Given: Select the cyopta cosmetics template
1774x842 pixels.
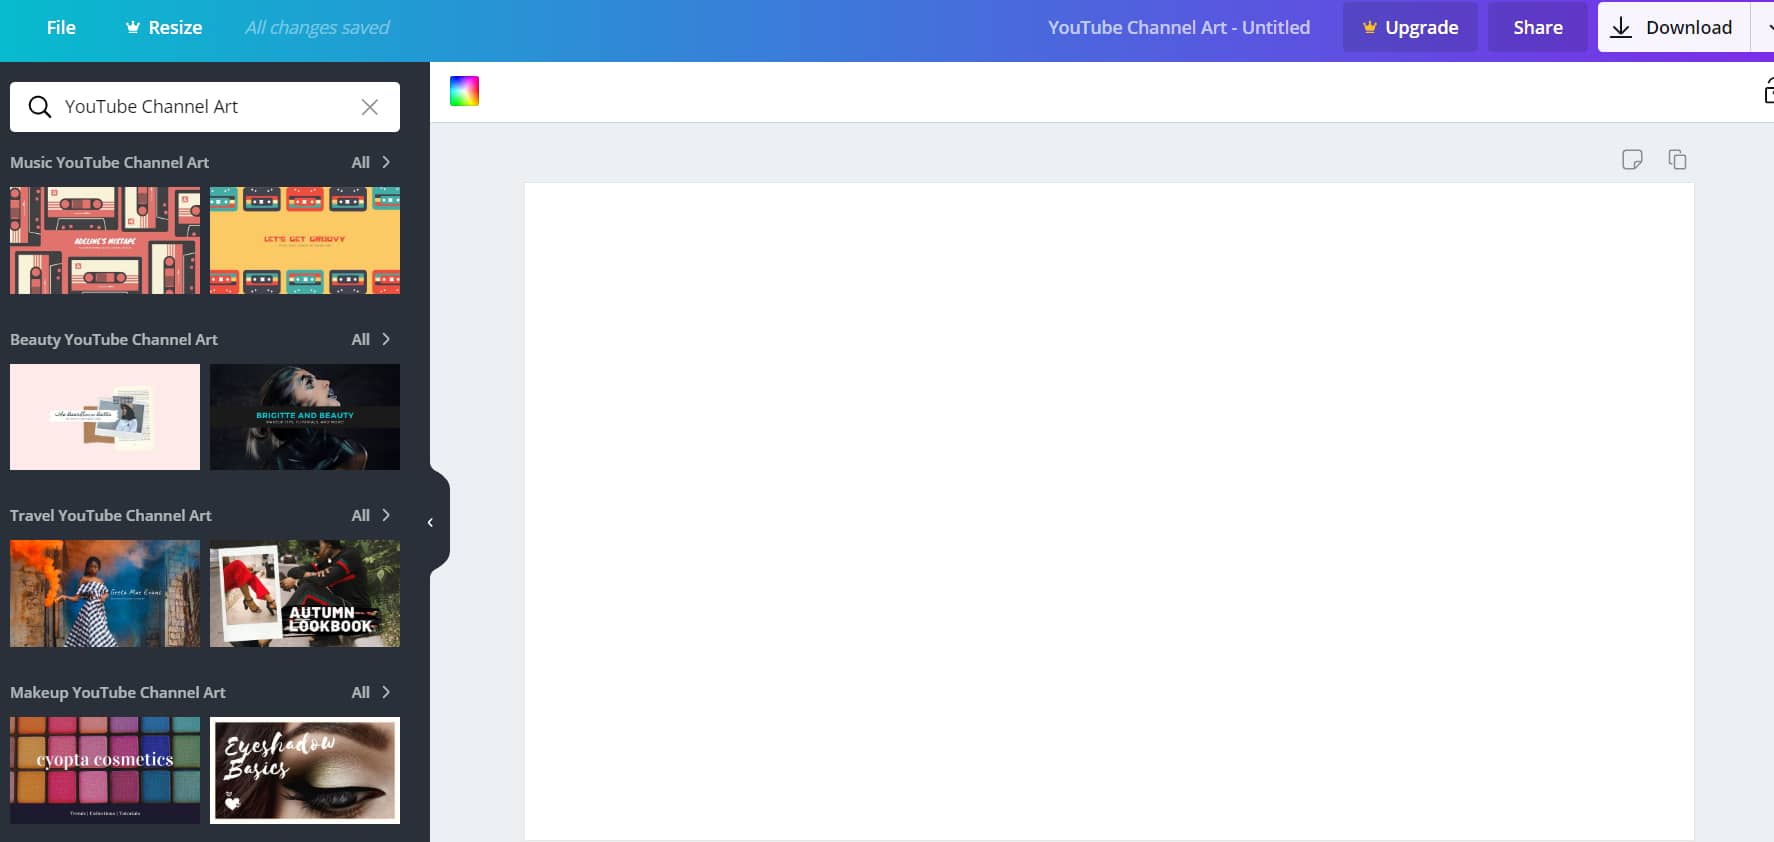Looking at the screenshot, I should [x=105, y=770].
